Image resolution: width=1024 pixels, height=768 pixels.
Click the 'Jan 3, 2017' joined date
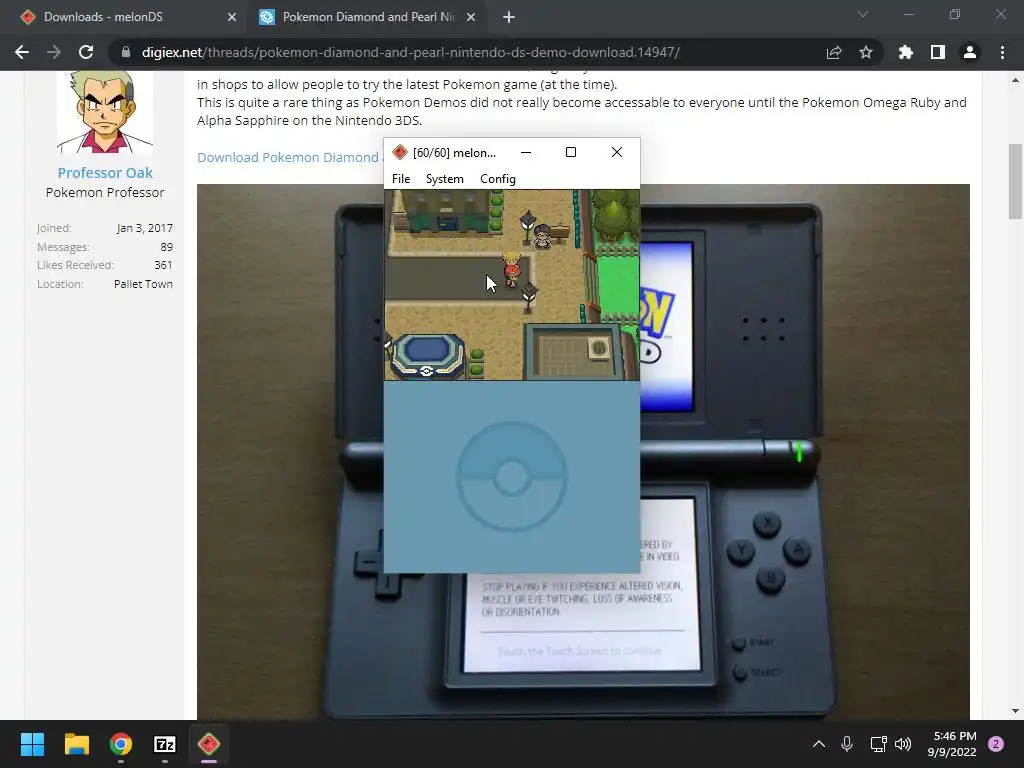pyautogui.click(x=145, y=228)
